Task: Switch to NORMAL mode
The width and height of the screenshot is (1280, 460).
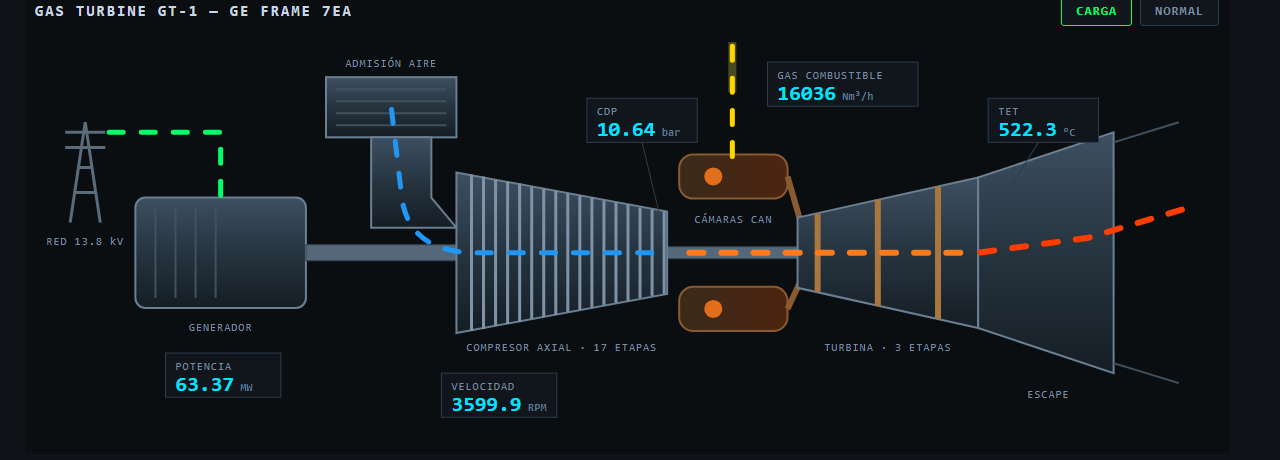Action: (x=1179, y=11)
